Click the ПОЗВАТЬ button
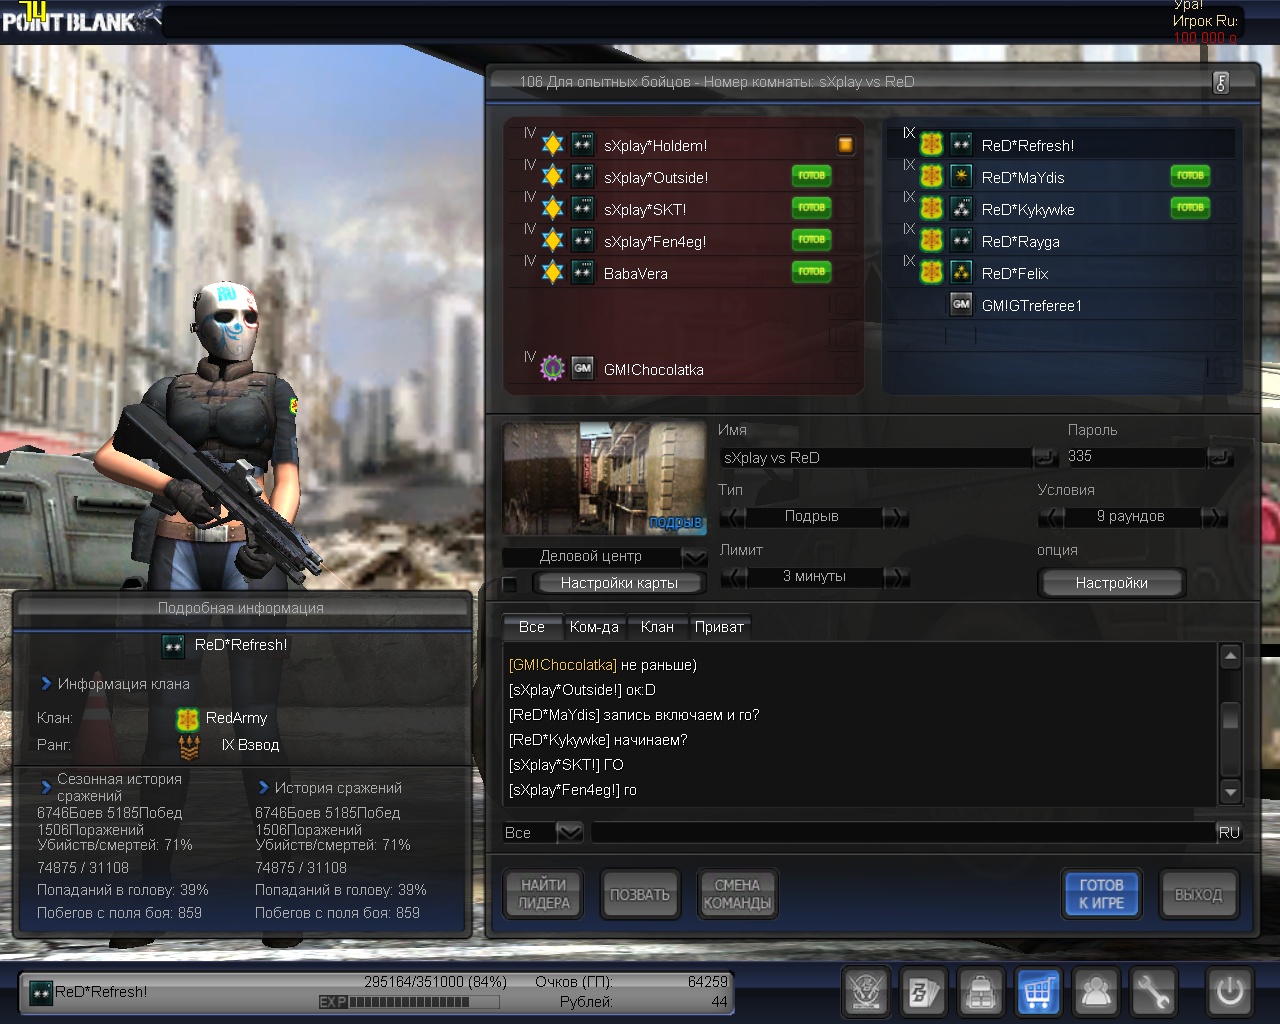This screenshot has height=1024, width=1280. 640,894
